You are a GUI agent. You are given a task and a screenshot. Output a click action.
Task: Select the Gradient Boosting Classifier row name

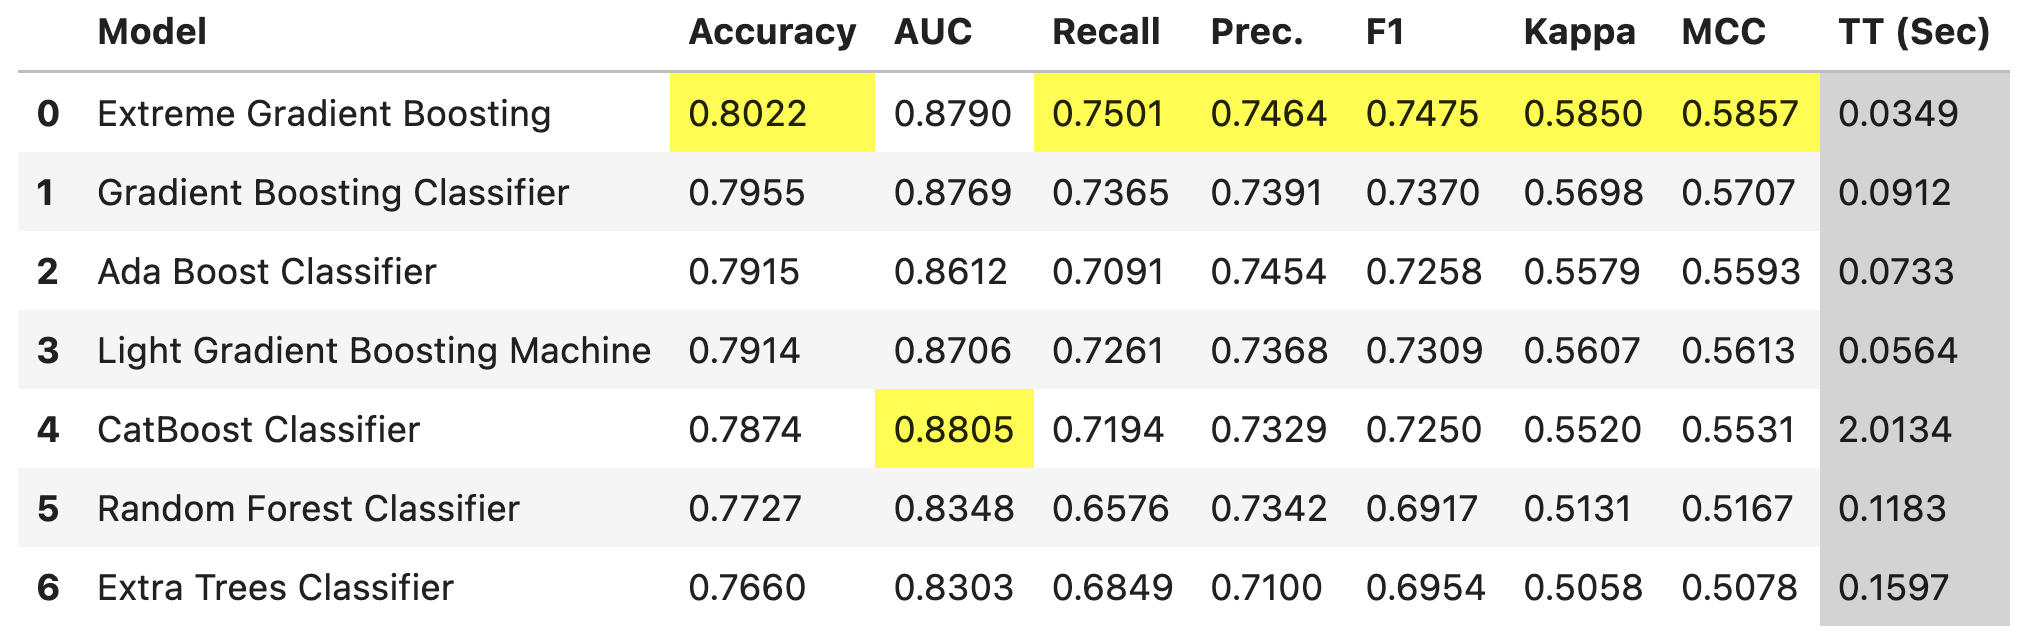pos(333,193)
